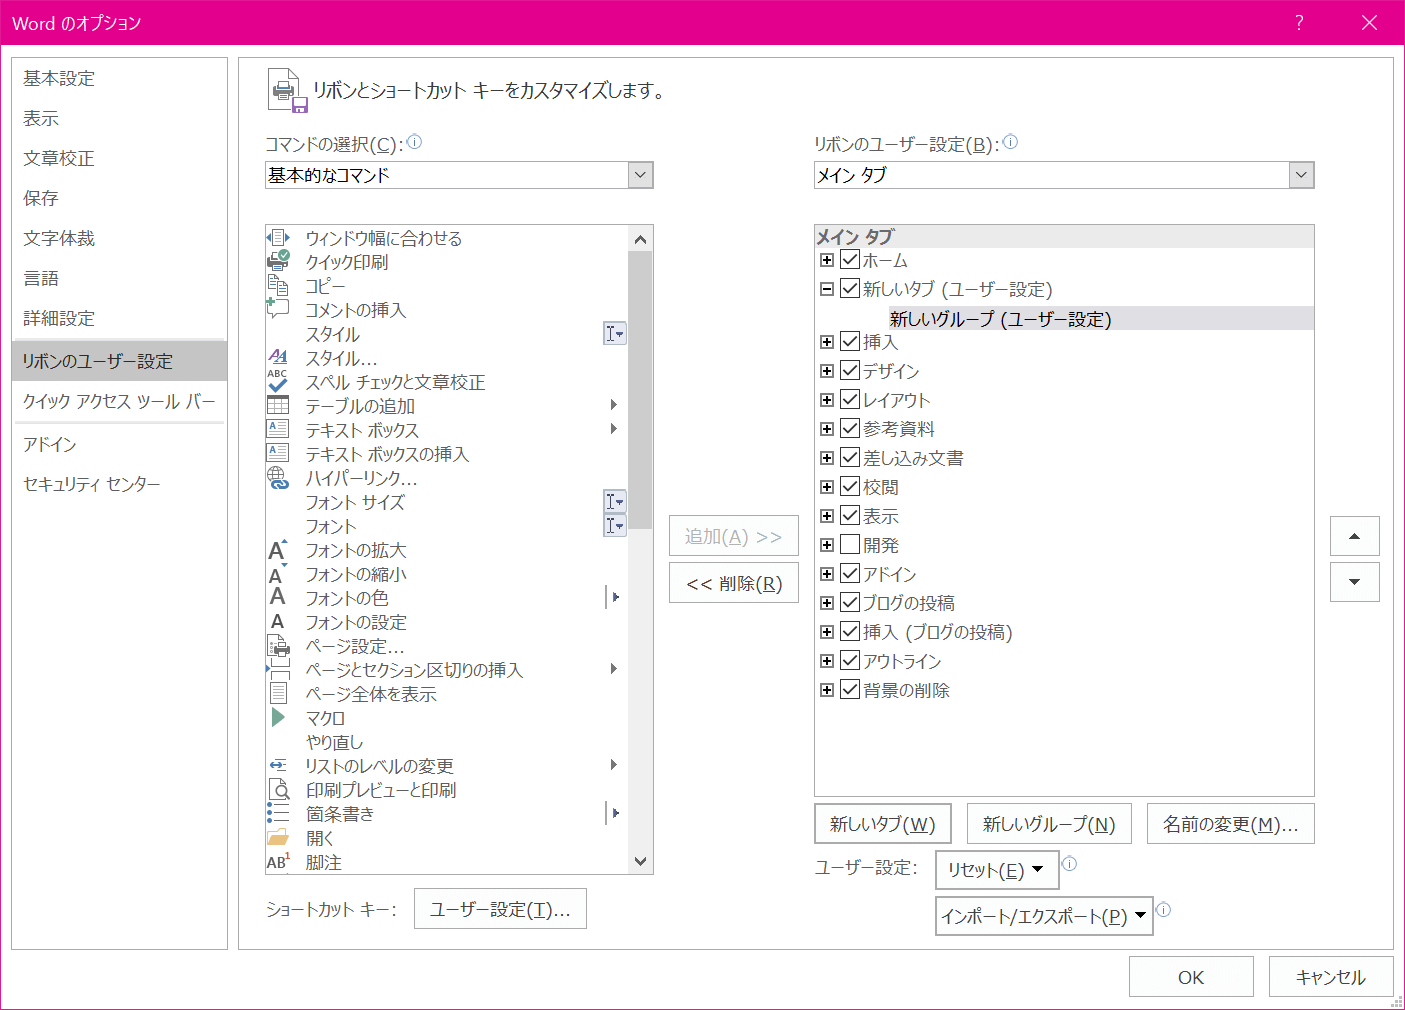Image resolution: width=1405 pixels, height=1010 pixels.
Task: Uncheck the 挿入 tab checkbox
Action: 850,341
